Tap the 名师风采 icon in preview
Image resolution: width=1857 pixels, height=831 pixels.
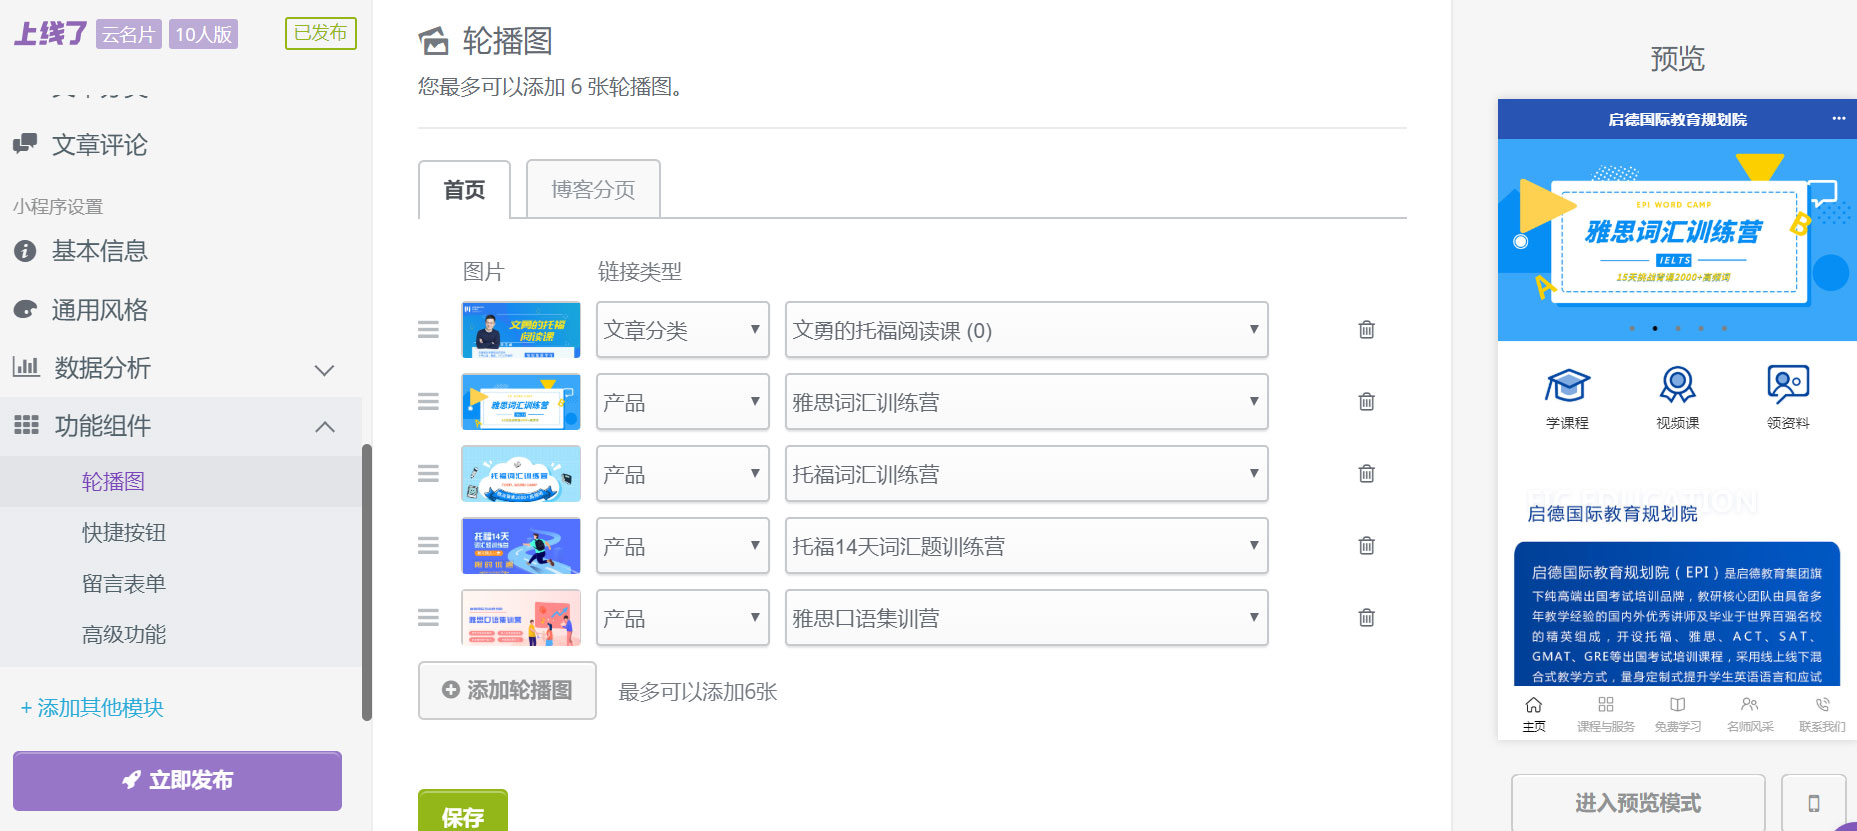click(x=1750, y=705)
